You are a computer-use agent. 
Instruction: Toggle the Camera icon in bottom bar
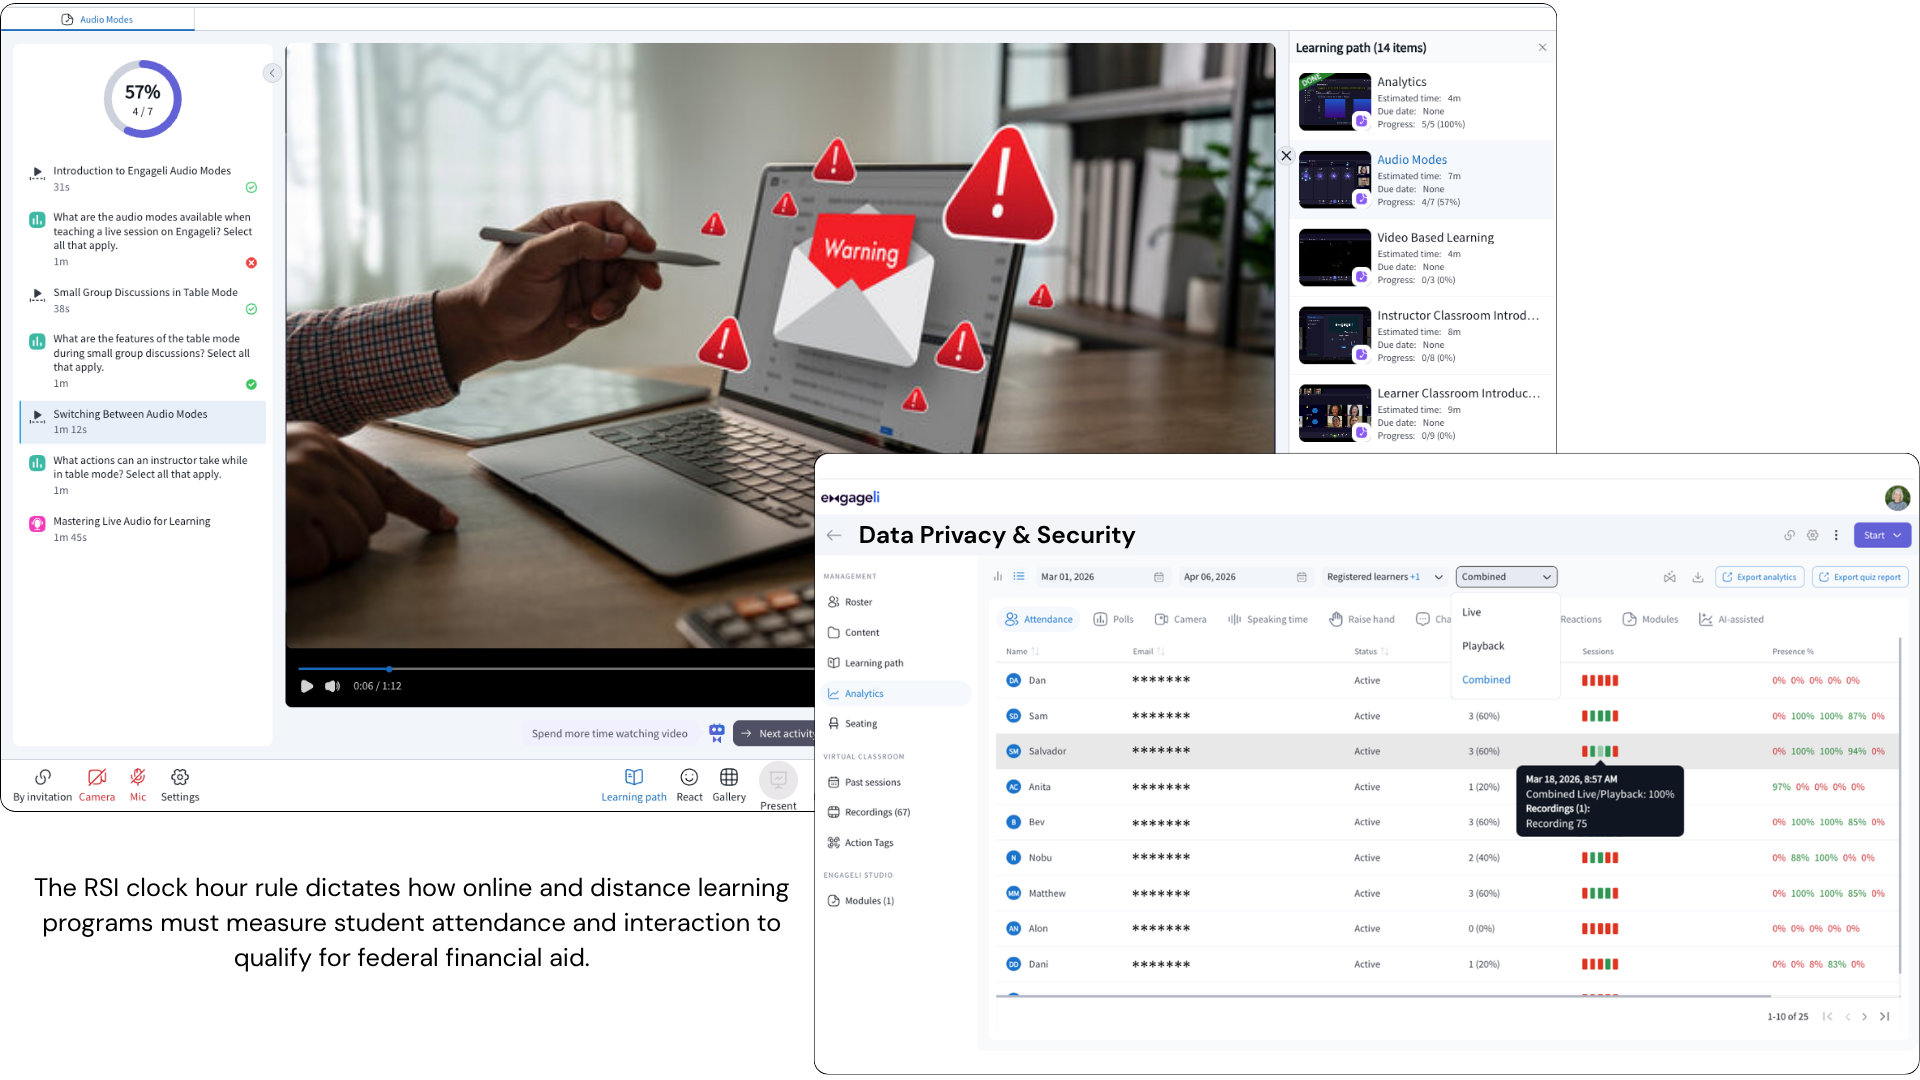point(97,777)
